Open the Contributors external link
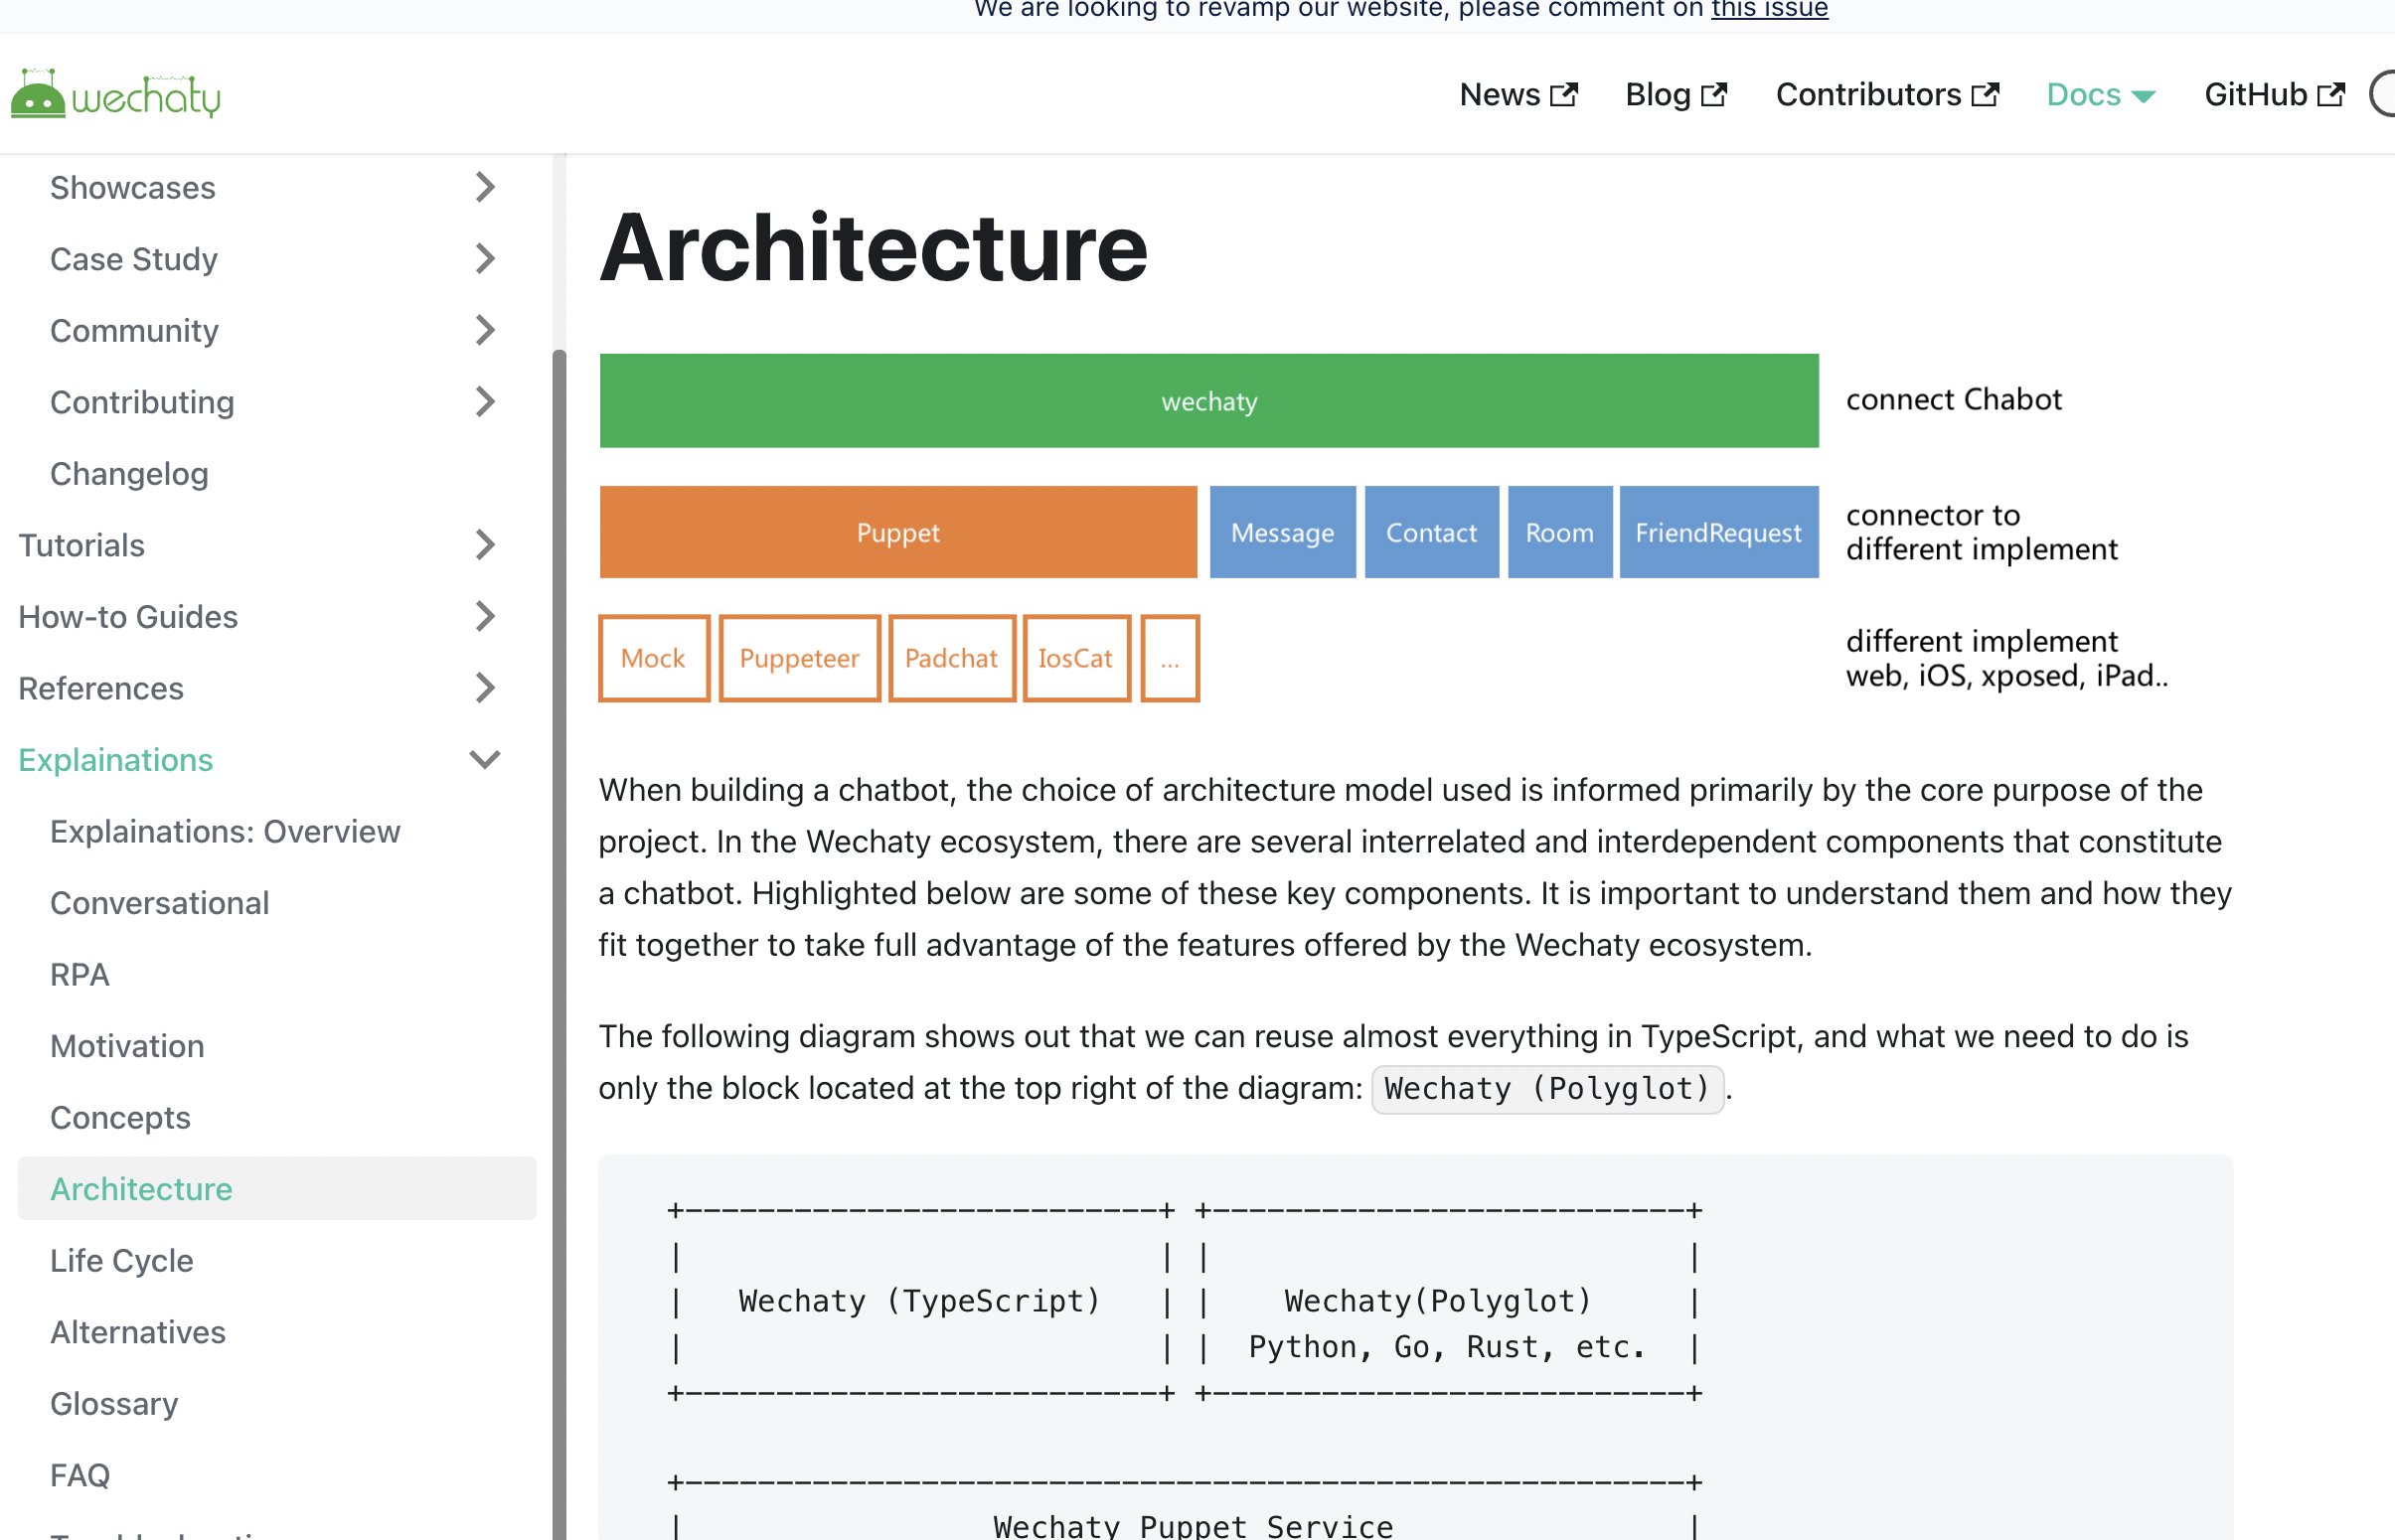The image size is (2395, 1540). [x=1886, y=95]
